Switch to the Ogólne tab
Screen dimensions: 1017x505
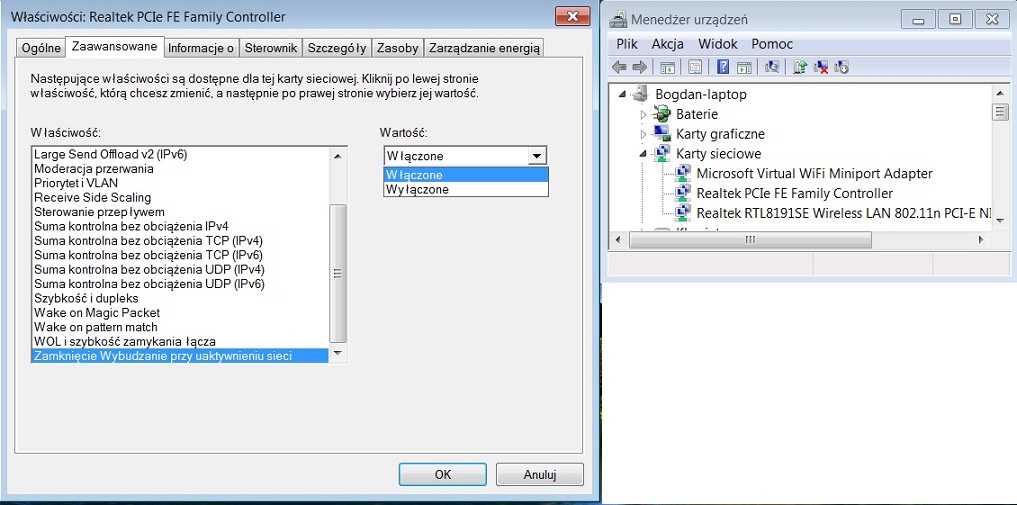41,48
